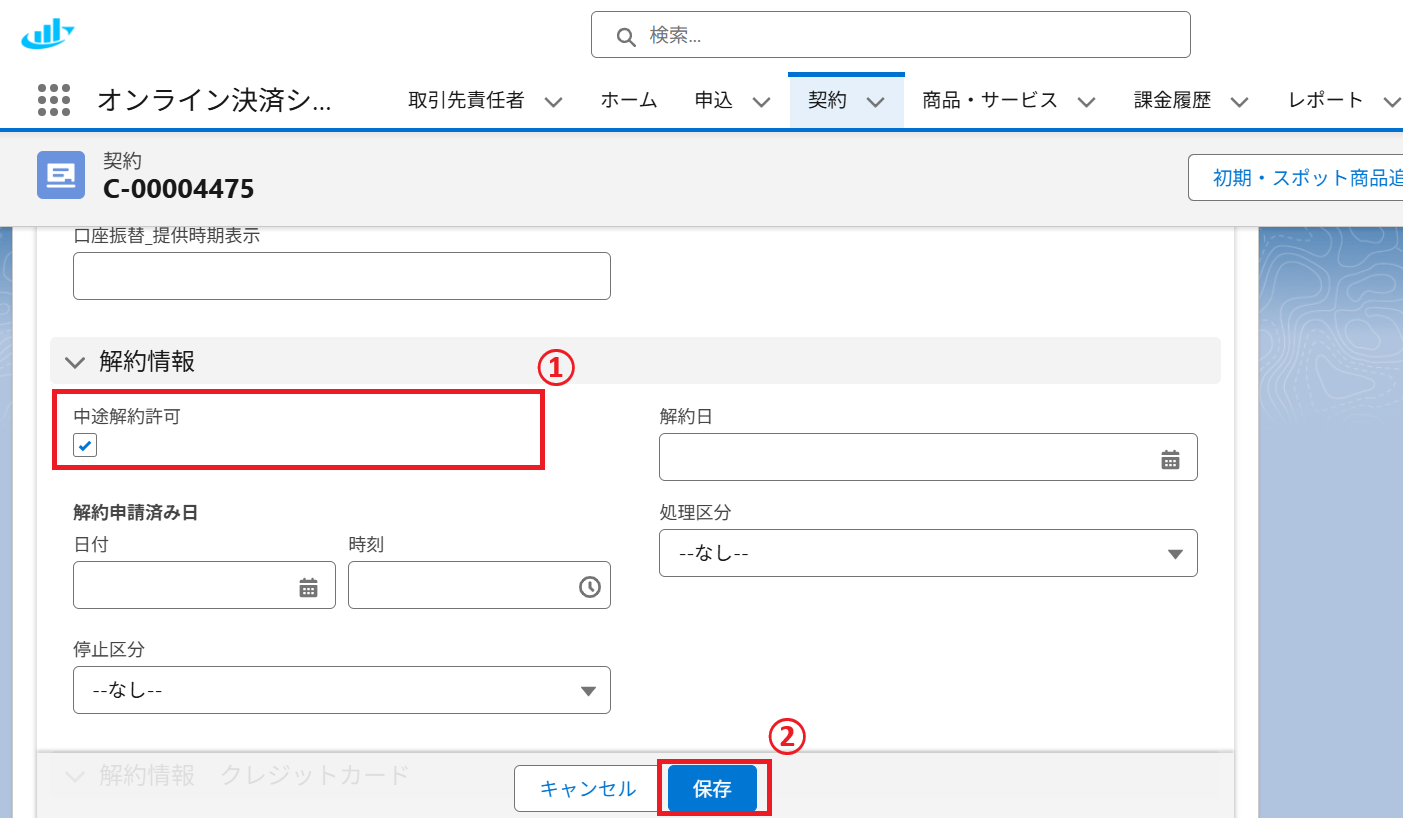Click the contract record icon next to C-00004475

tap(60, 175)
